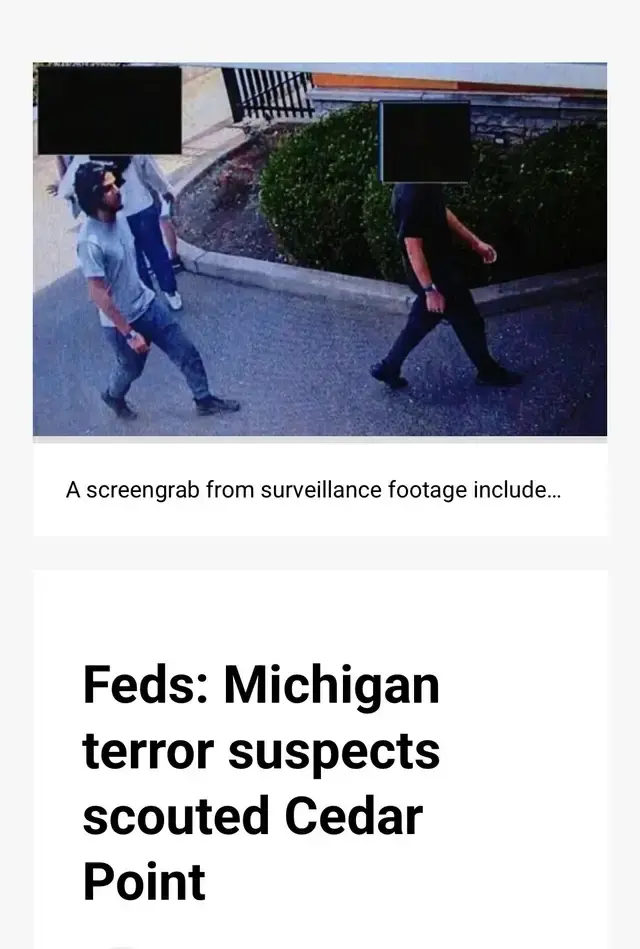
Task: Open the surveillance footage screengrab image
Action: (x=320, y=249)
